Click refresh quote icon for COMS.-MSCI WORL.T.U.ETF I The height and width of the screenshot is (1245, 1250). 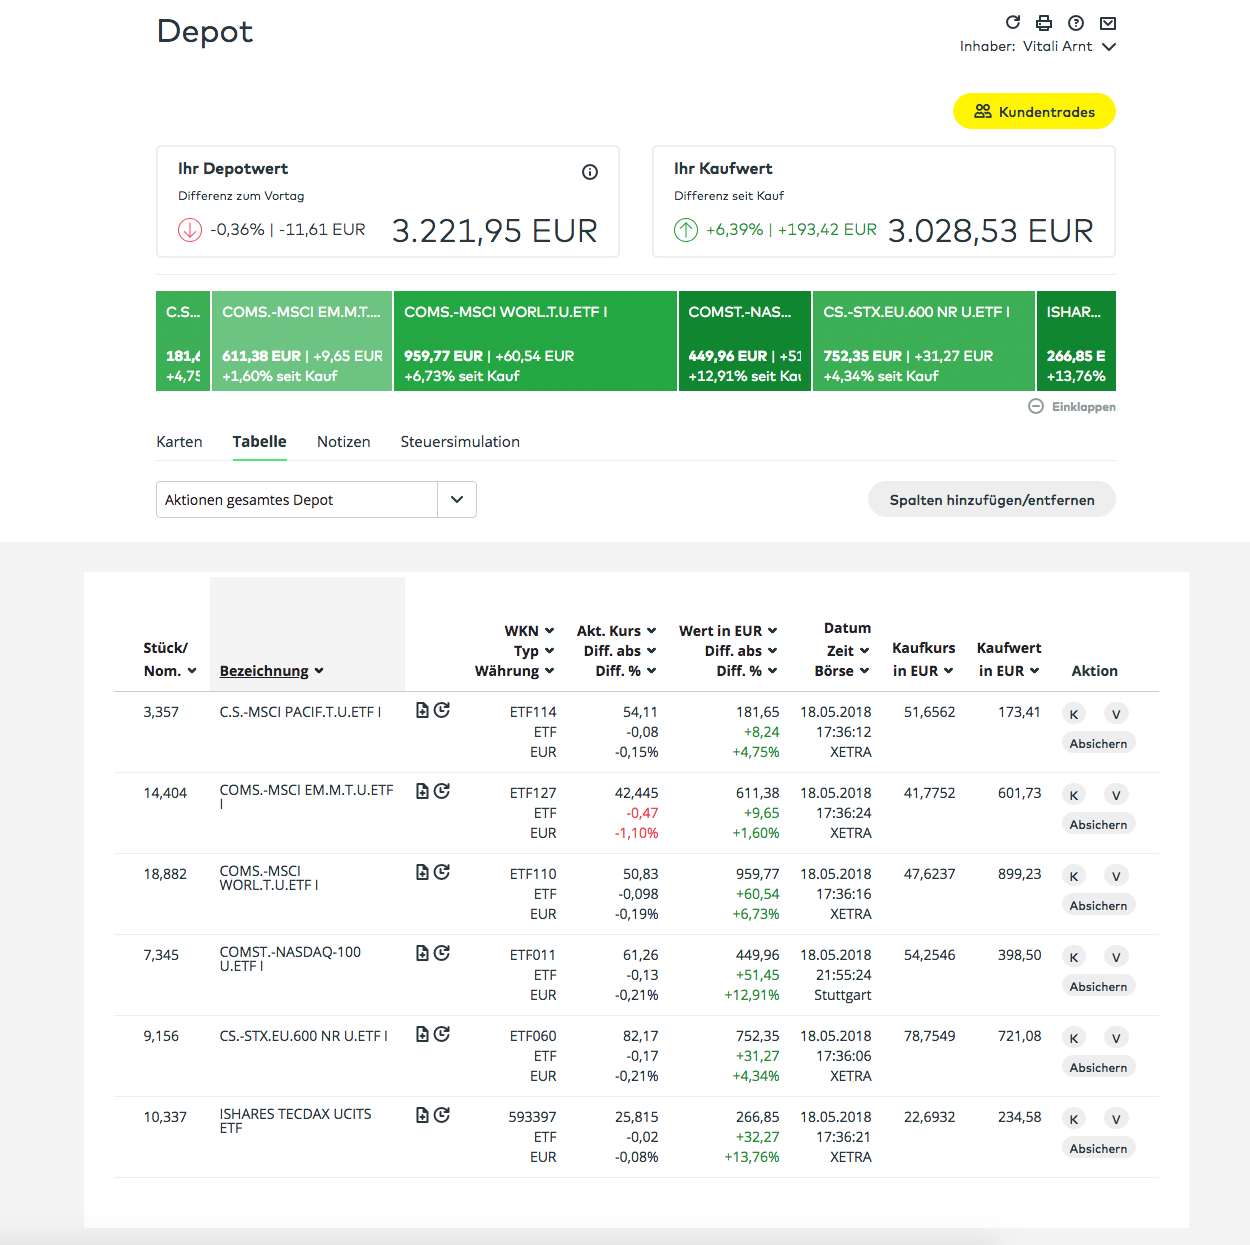442,872
